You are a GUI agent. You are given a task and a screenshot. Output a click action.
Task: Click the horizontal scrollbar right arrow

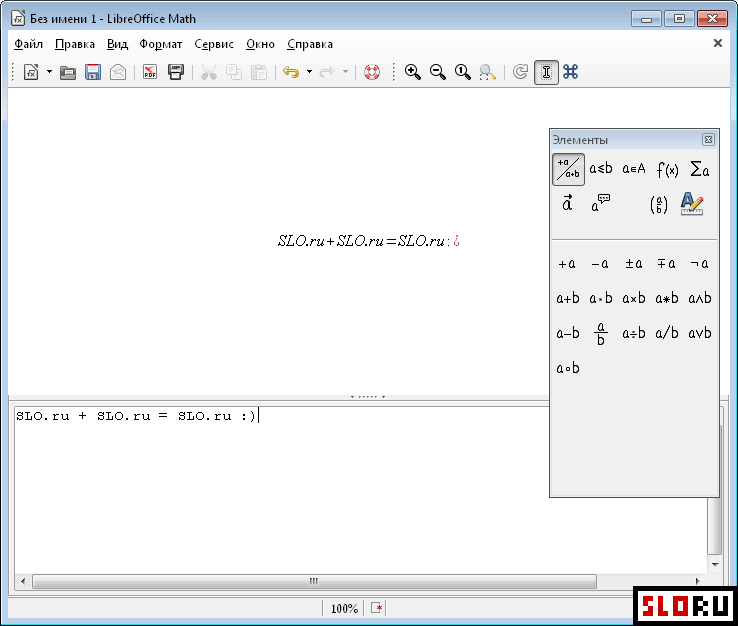point(698,581)
